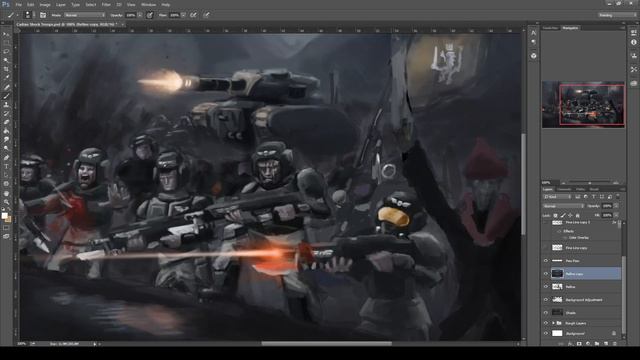
Task: Open the brush Opacity slider arrow
Action: point(140,15)
